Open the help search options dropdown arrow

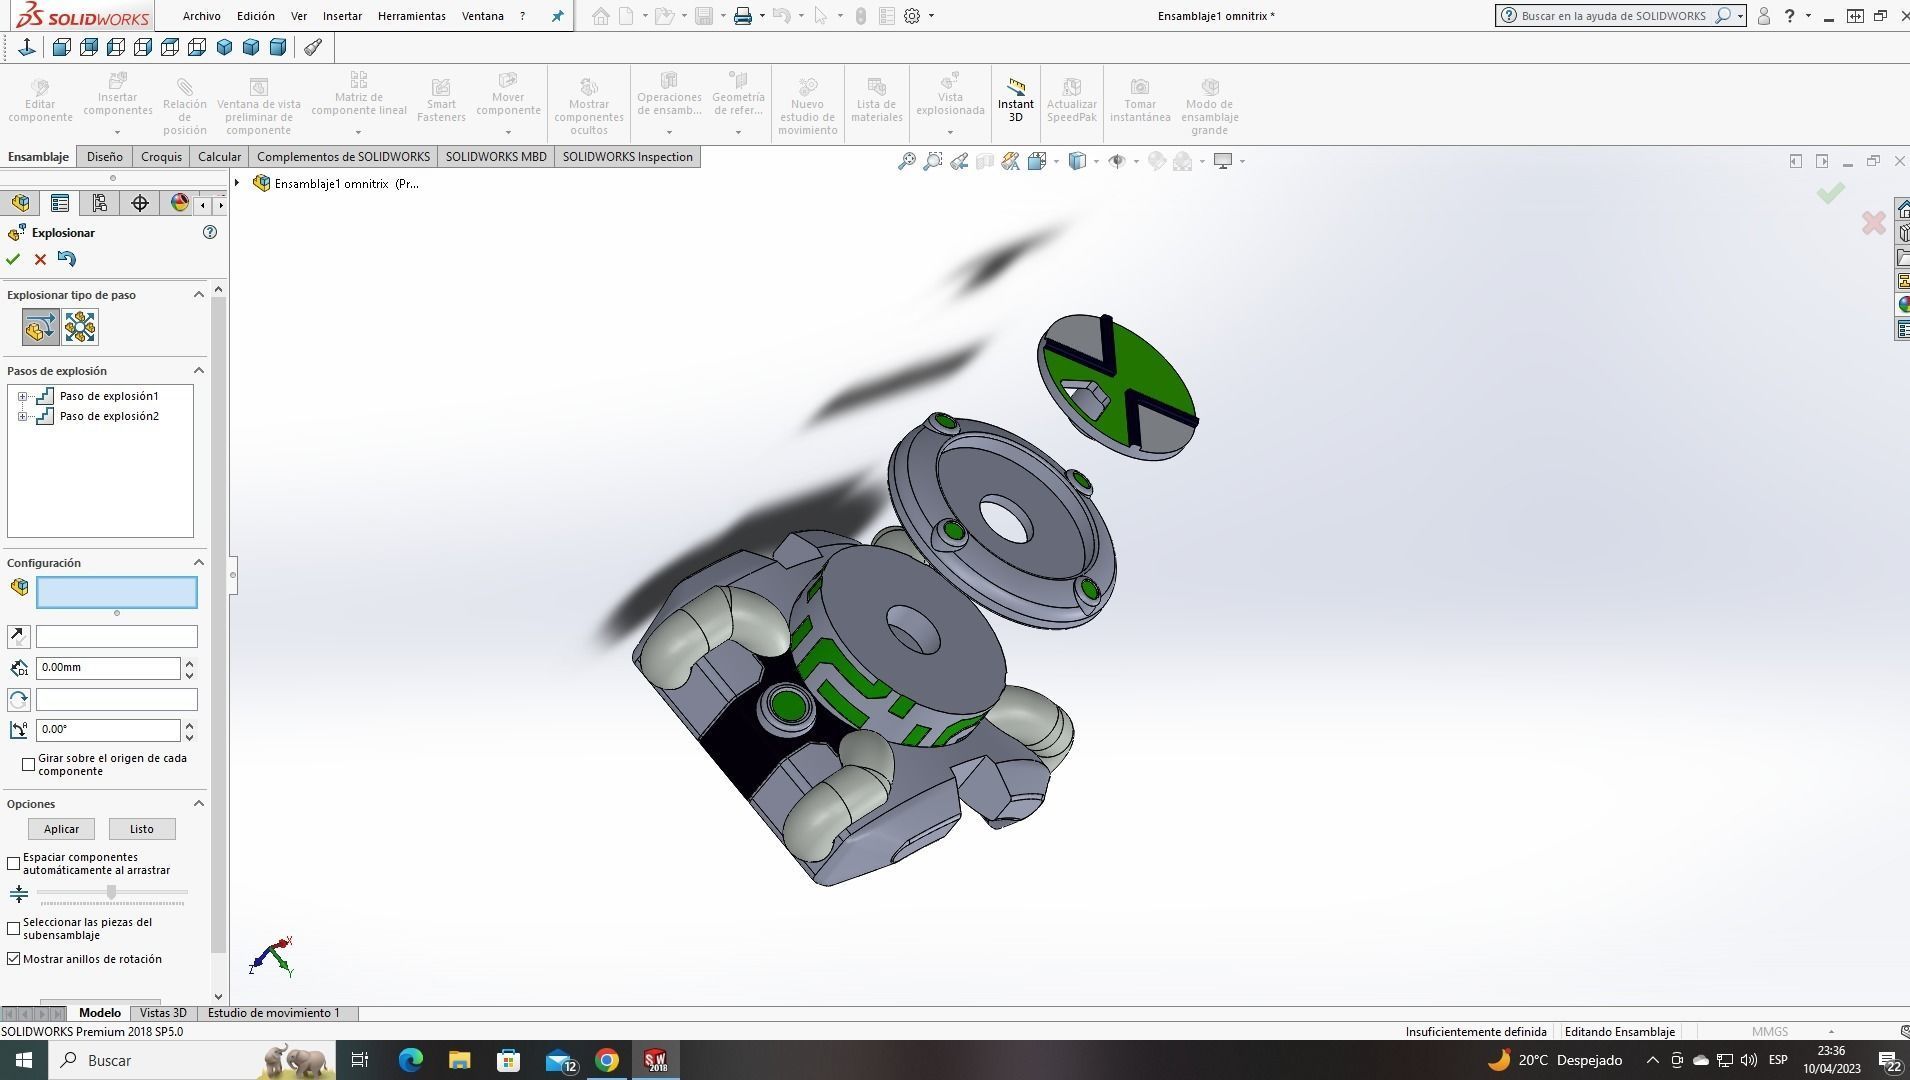coord(1741,16)
